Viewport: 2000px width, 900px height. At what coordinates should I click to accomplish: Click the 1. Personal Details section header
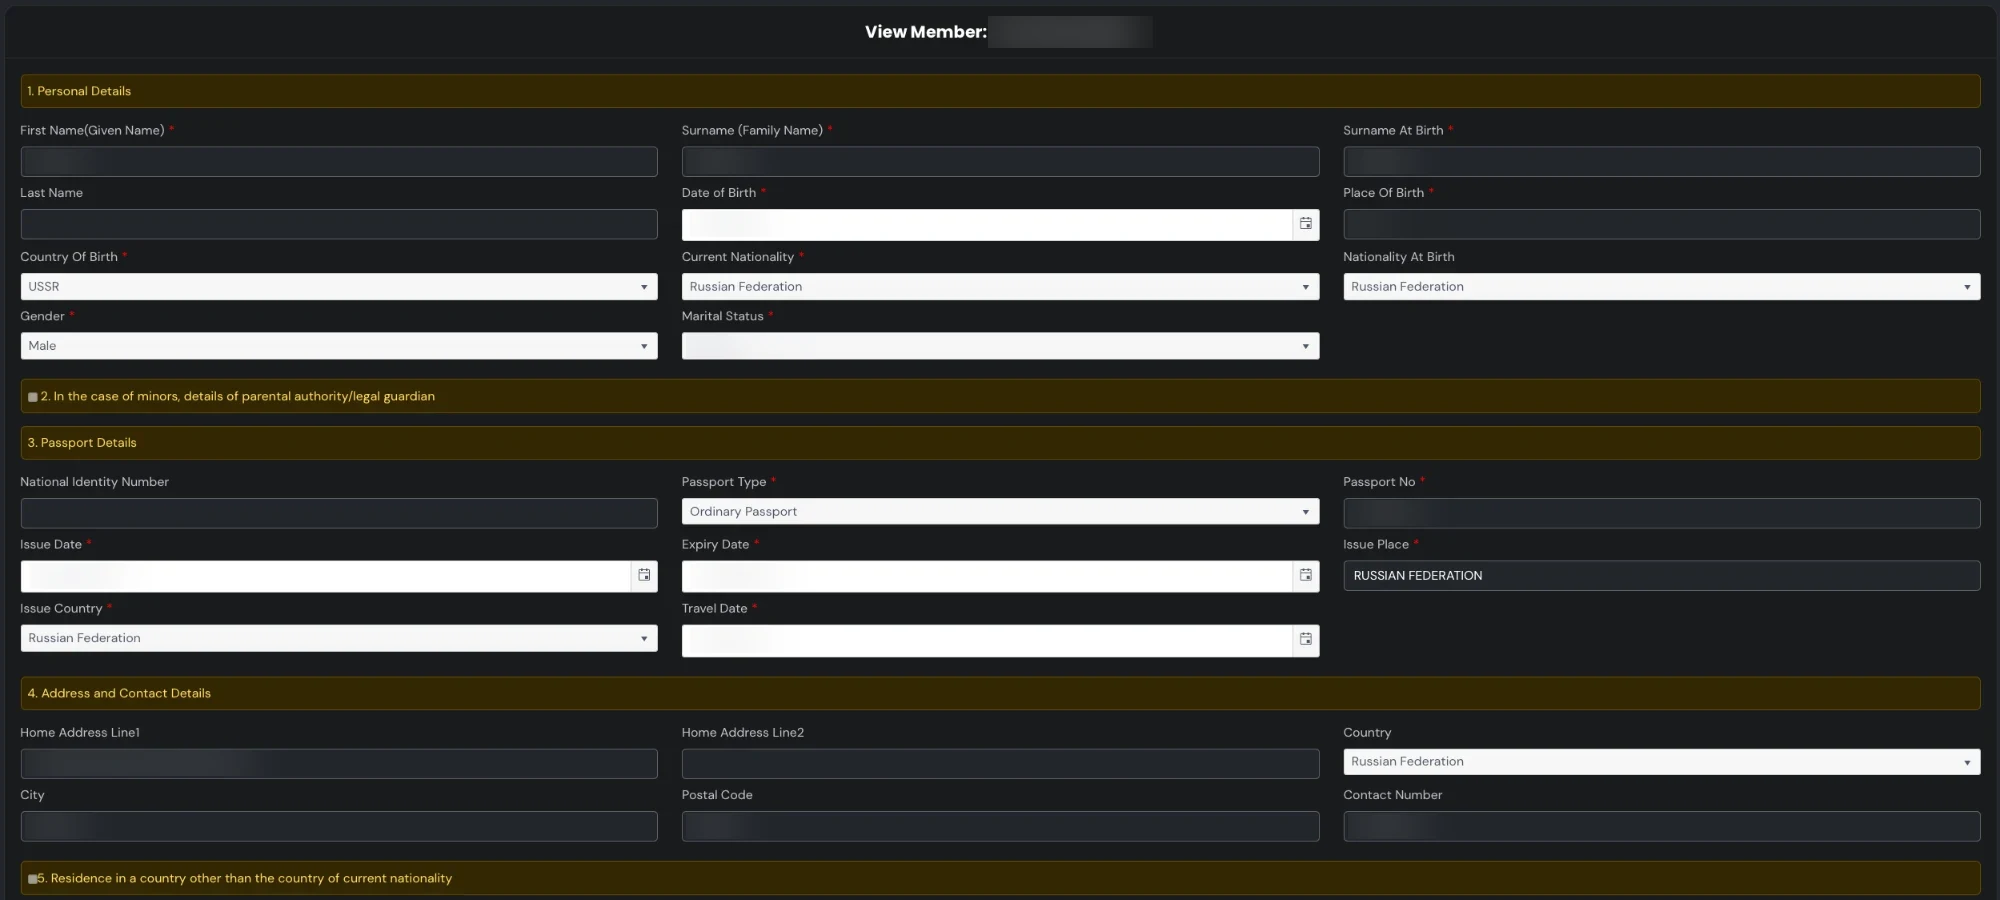tap(1000, 91)
